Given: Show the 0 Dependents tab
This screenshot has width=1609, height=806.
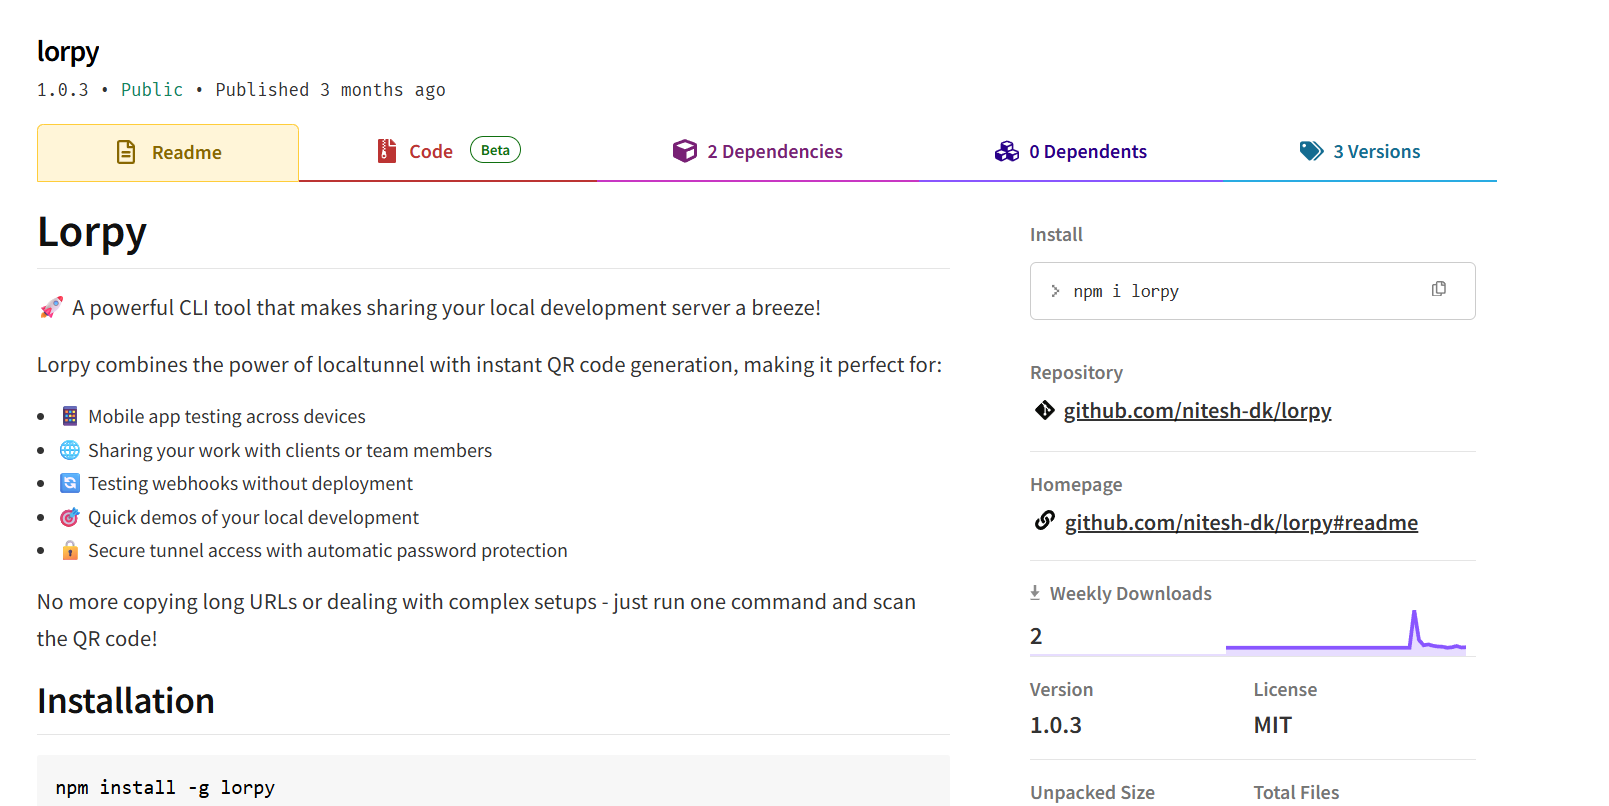Looking at the screenshot, I should click(1087, 152).
